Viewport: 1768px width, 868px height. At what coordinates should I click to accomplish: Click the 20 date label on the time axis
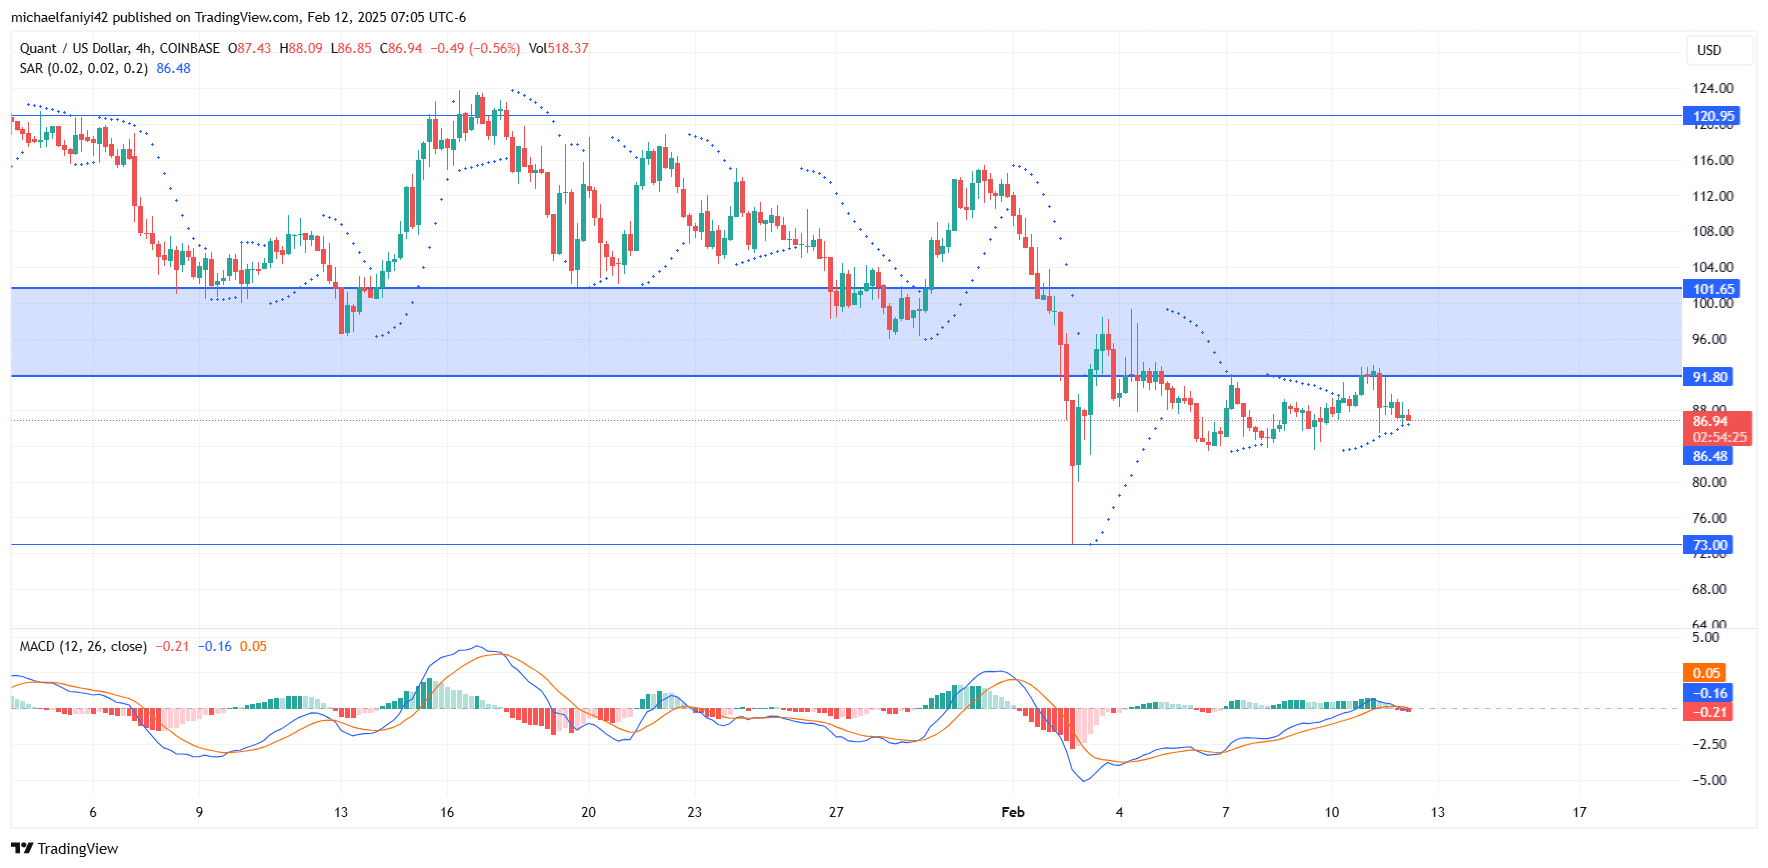click(x=588, y=812)
